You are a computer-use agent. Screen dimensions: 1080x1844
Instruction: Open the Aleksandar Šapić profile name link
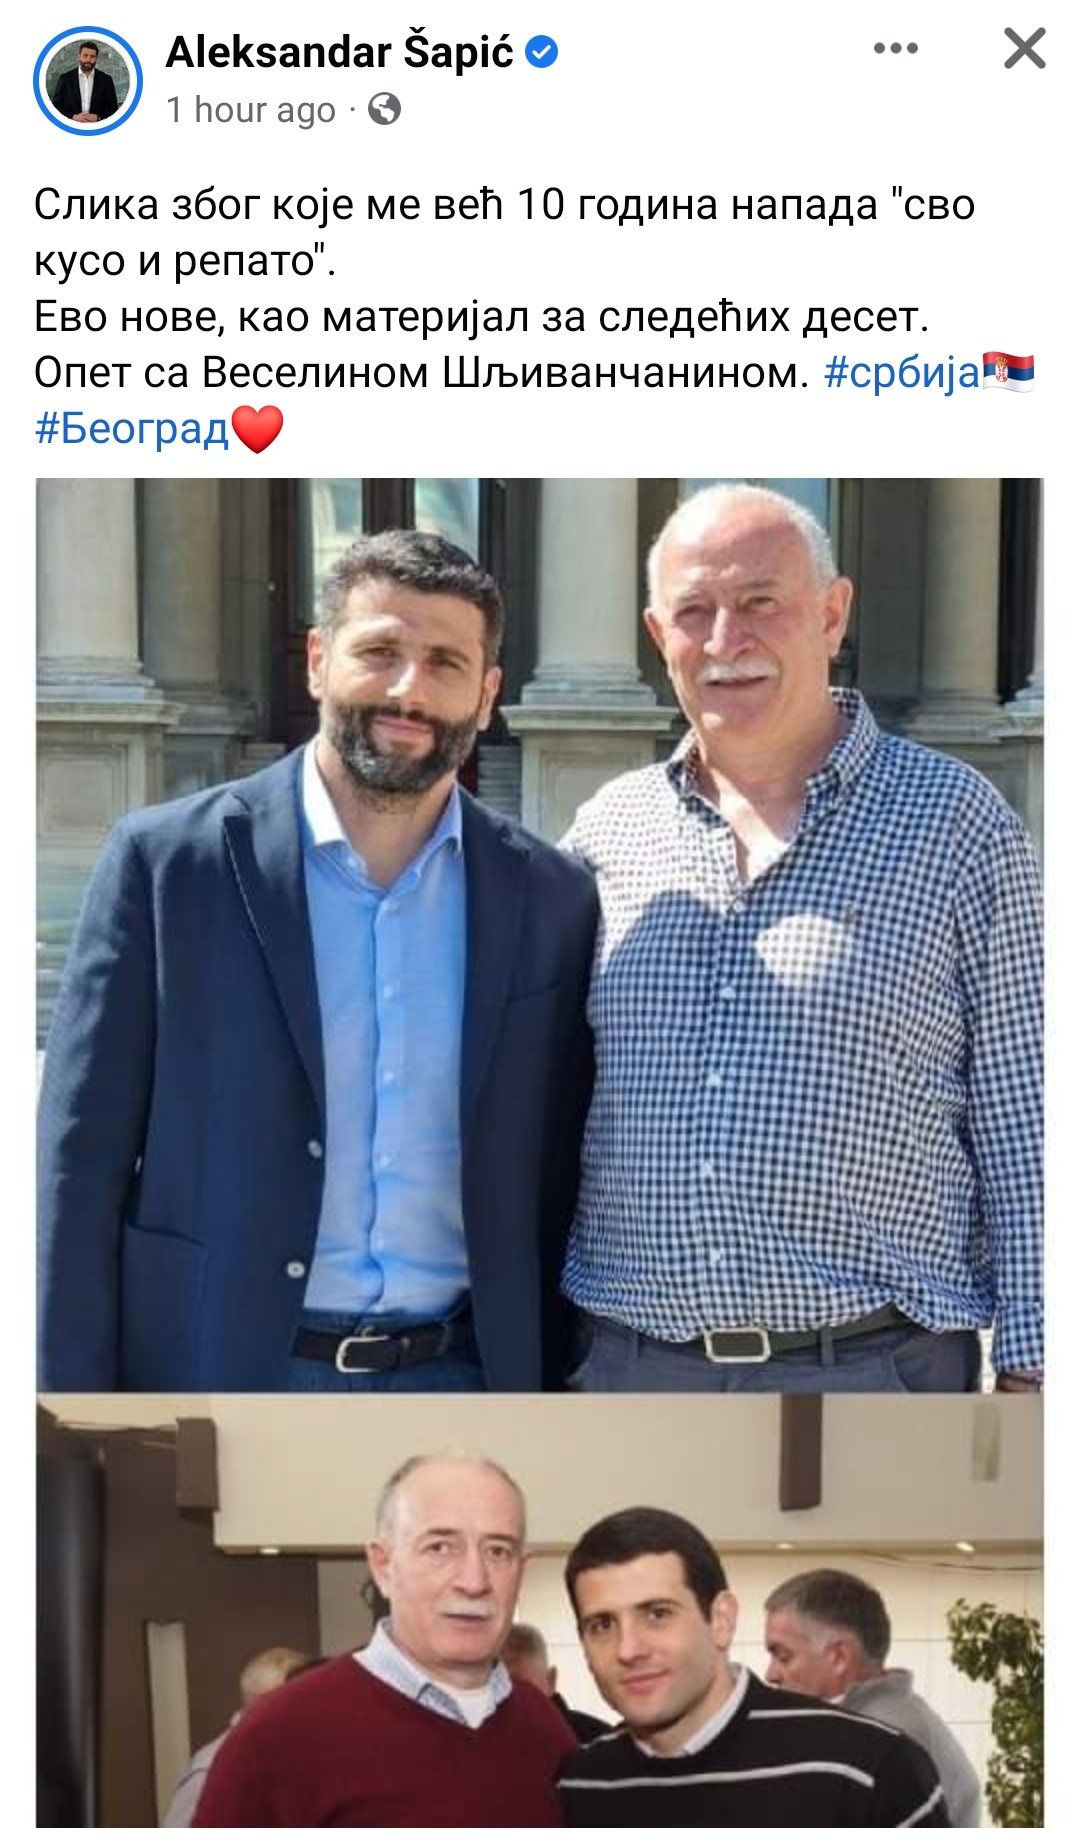[x=339, y=52]
